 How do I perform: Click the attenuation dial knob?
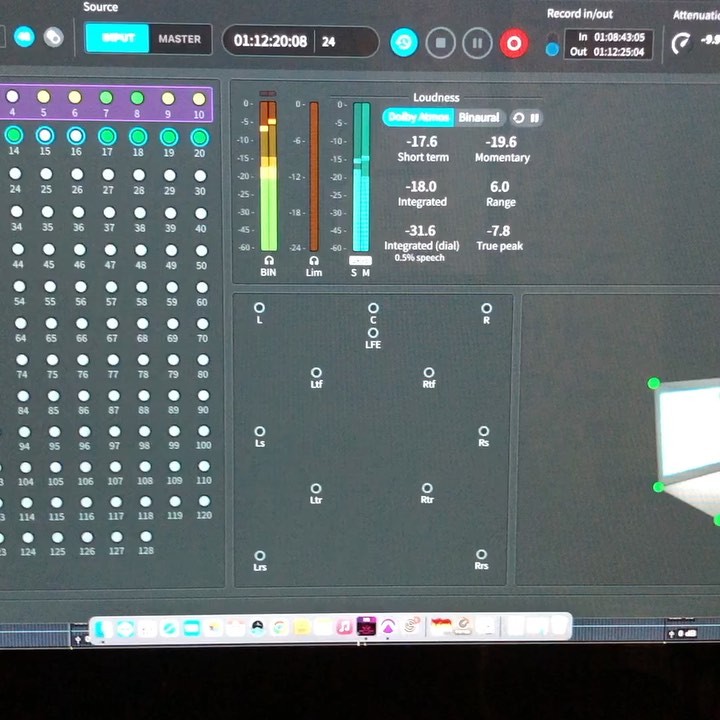681,44
